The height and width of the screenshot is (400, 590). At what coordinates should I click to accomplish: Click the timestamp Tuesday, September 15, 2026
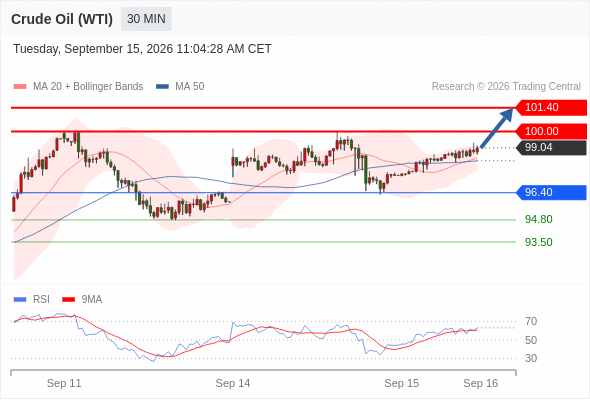pyautogui.click(x=142, y=49)
